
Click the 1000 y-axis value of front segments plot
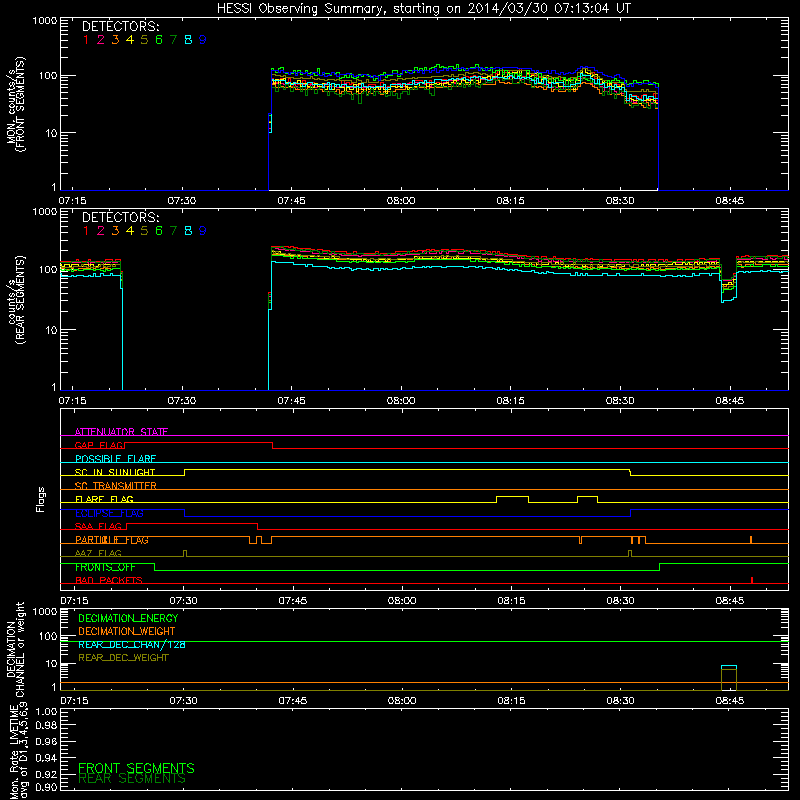pyautogui.click(x=45, y=21)
